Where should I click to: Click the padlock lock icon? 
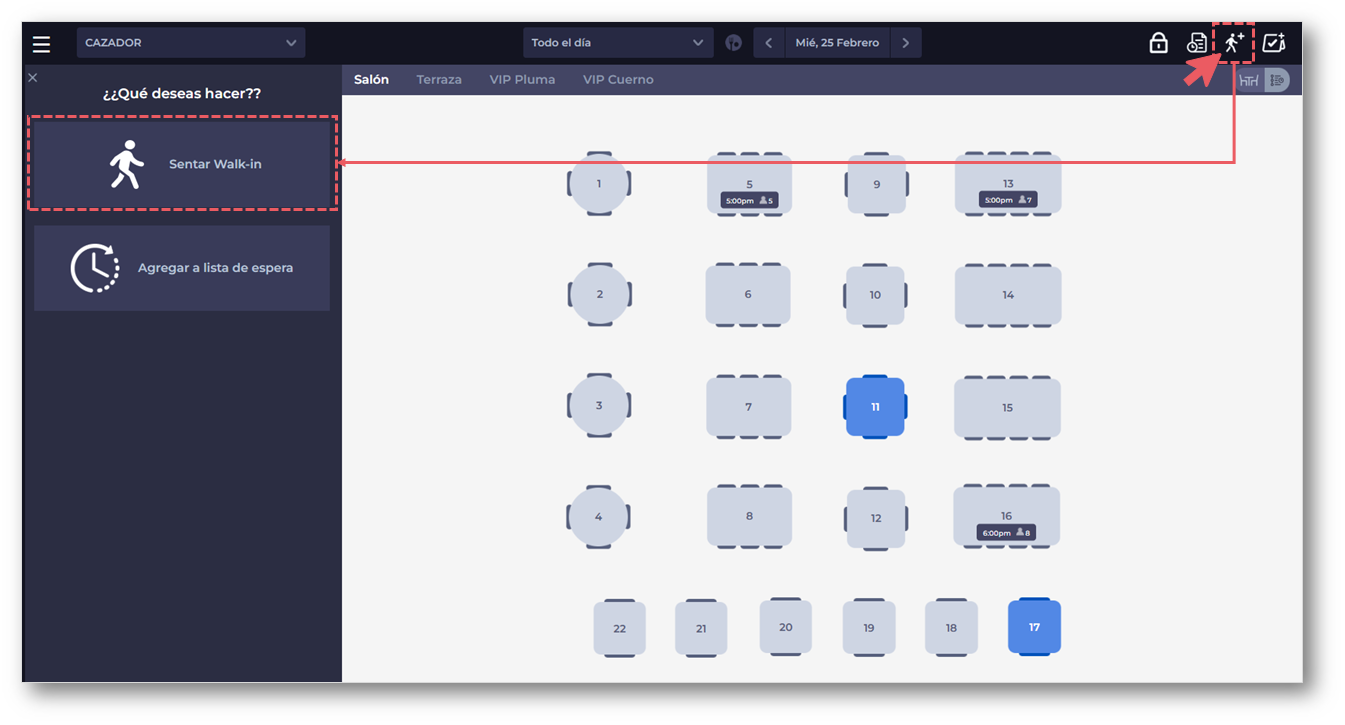coord(1158,43)
